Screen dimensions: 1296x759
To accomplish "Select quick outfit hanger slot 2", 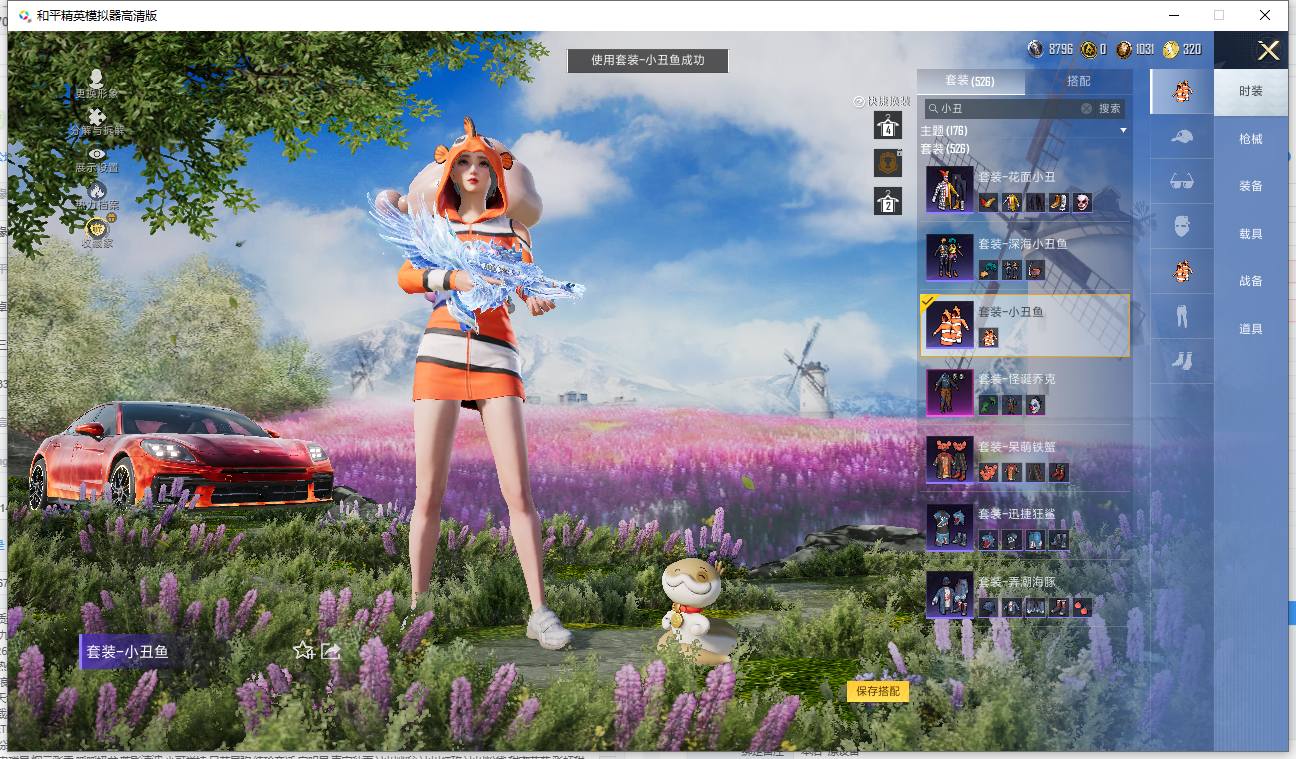I will point(888,201).
